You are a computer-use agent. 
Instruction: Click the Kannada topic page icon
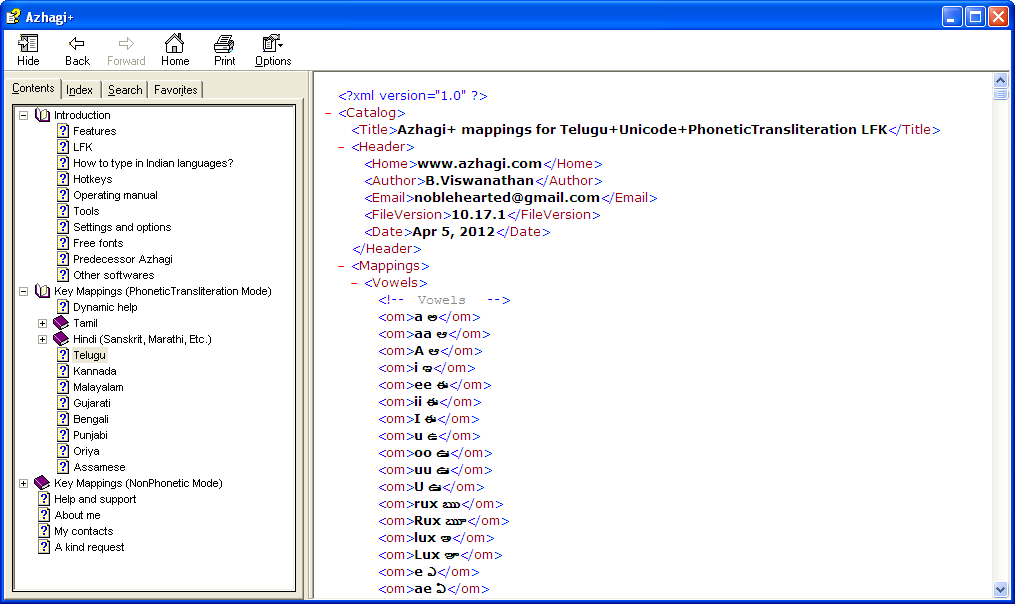[63, 371]
